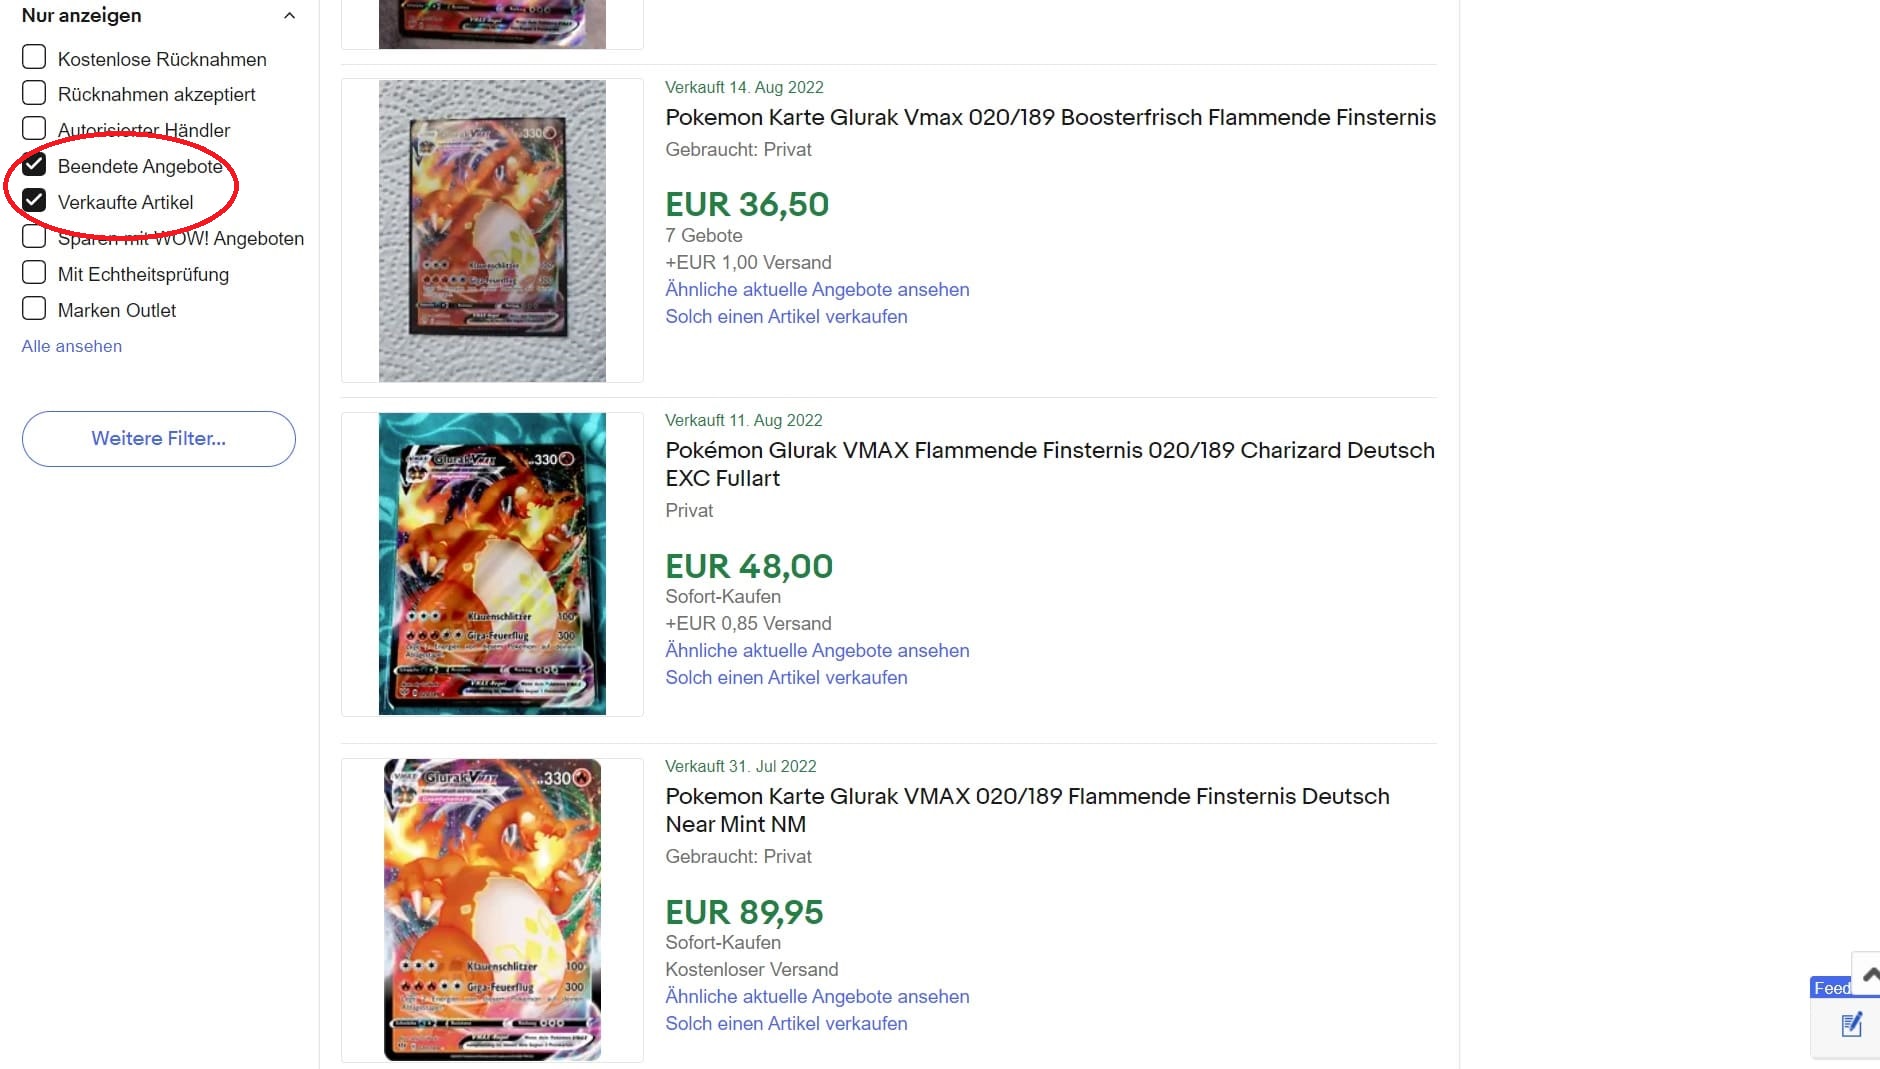Open the Weitere Filter button
Image resolution: width=1880 pixels, height=1069 pixels.
[x=159, y=439]
